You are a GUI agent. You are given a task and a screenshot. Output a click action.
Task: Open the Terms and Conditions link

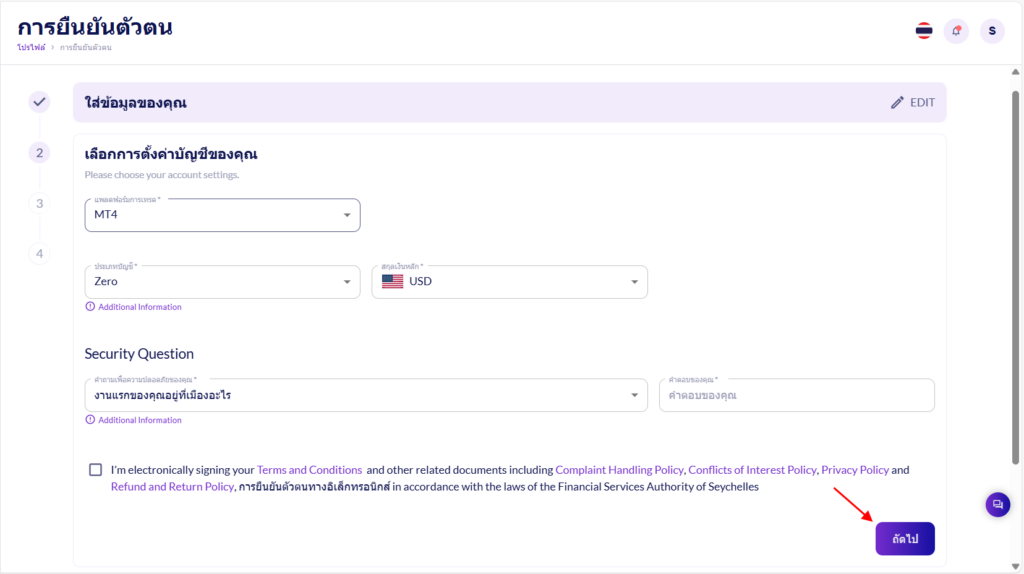coord(309,470)
